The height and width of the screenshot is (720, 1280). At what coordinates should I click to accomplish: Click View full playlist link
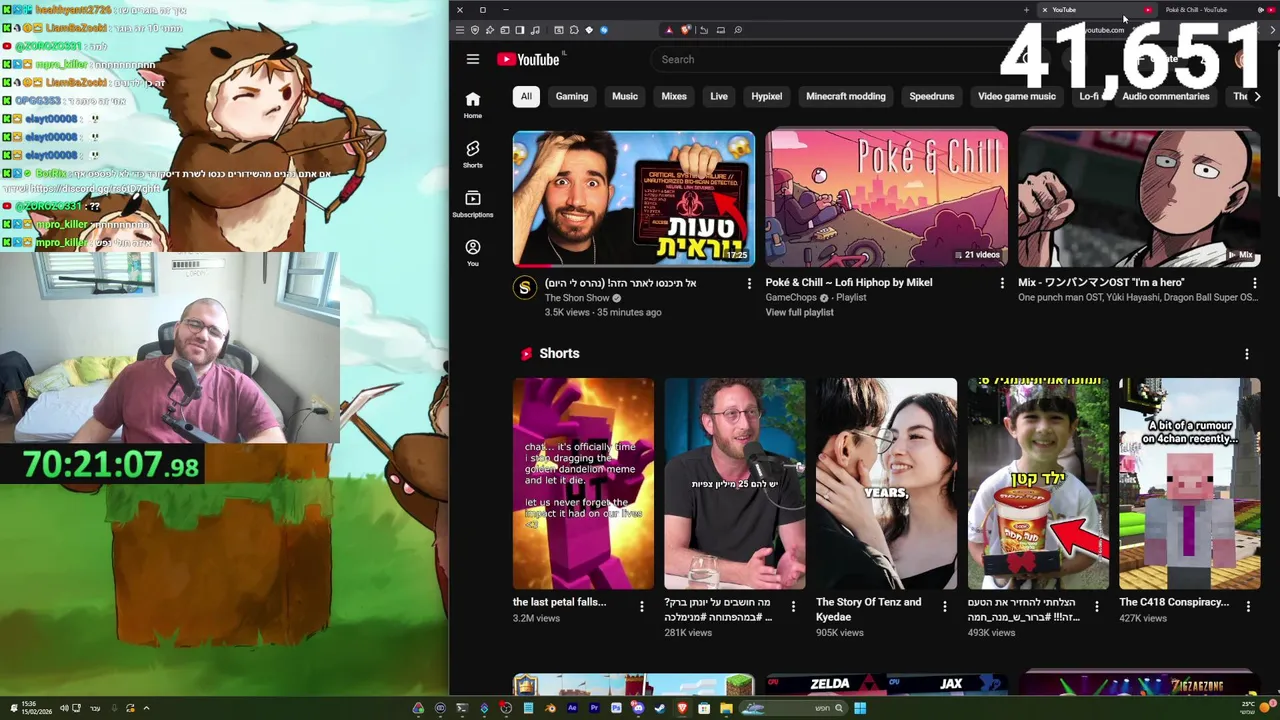point(799,312)
